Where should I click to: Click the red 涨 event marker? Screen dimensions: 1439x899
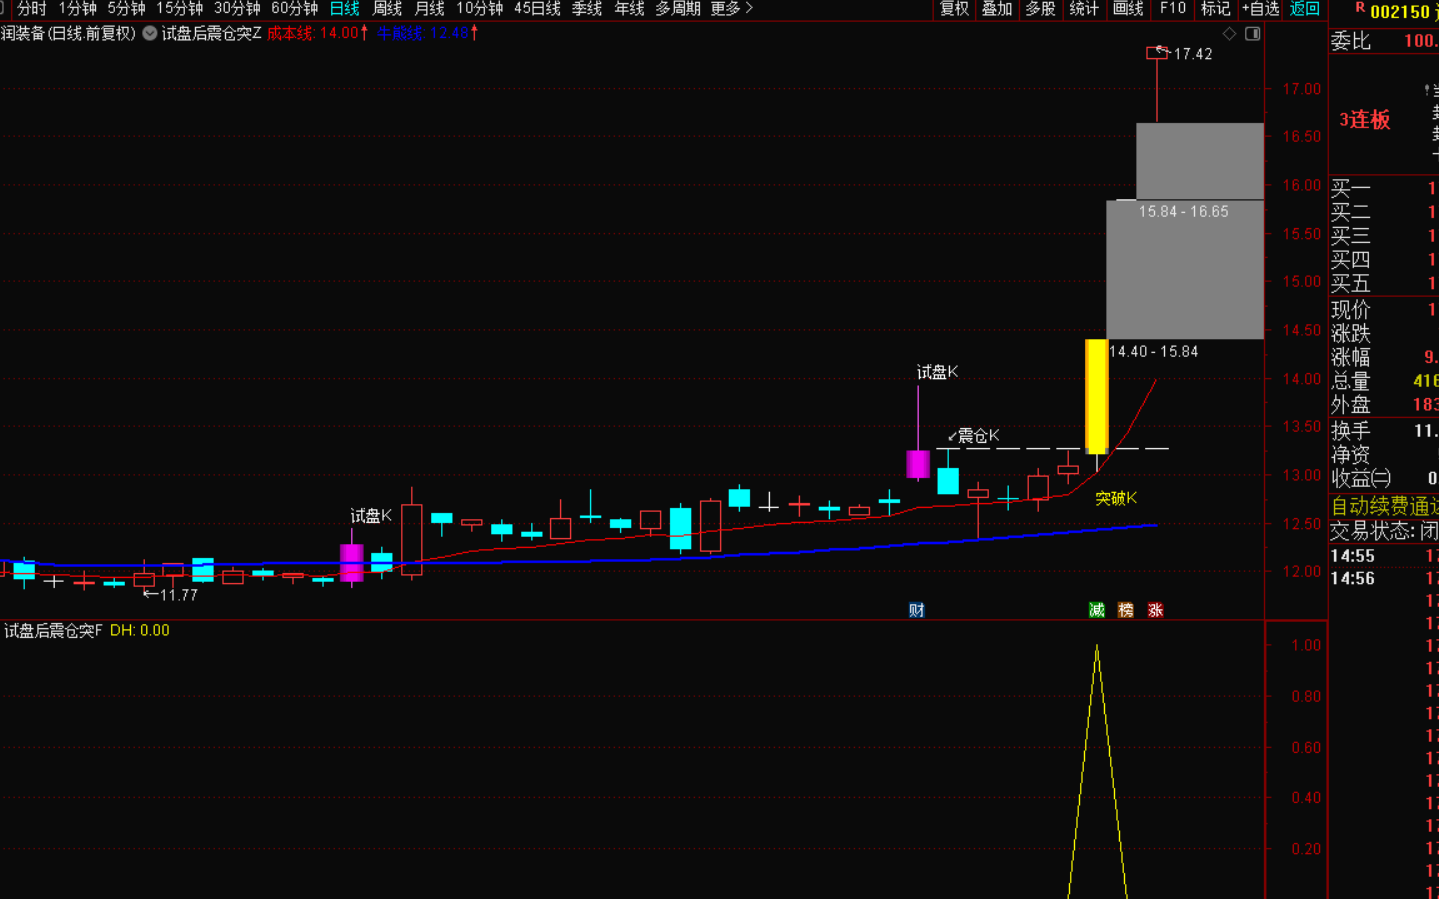tap(1155, 610)
